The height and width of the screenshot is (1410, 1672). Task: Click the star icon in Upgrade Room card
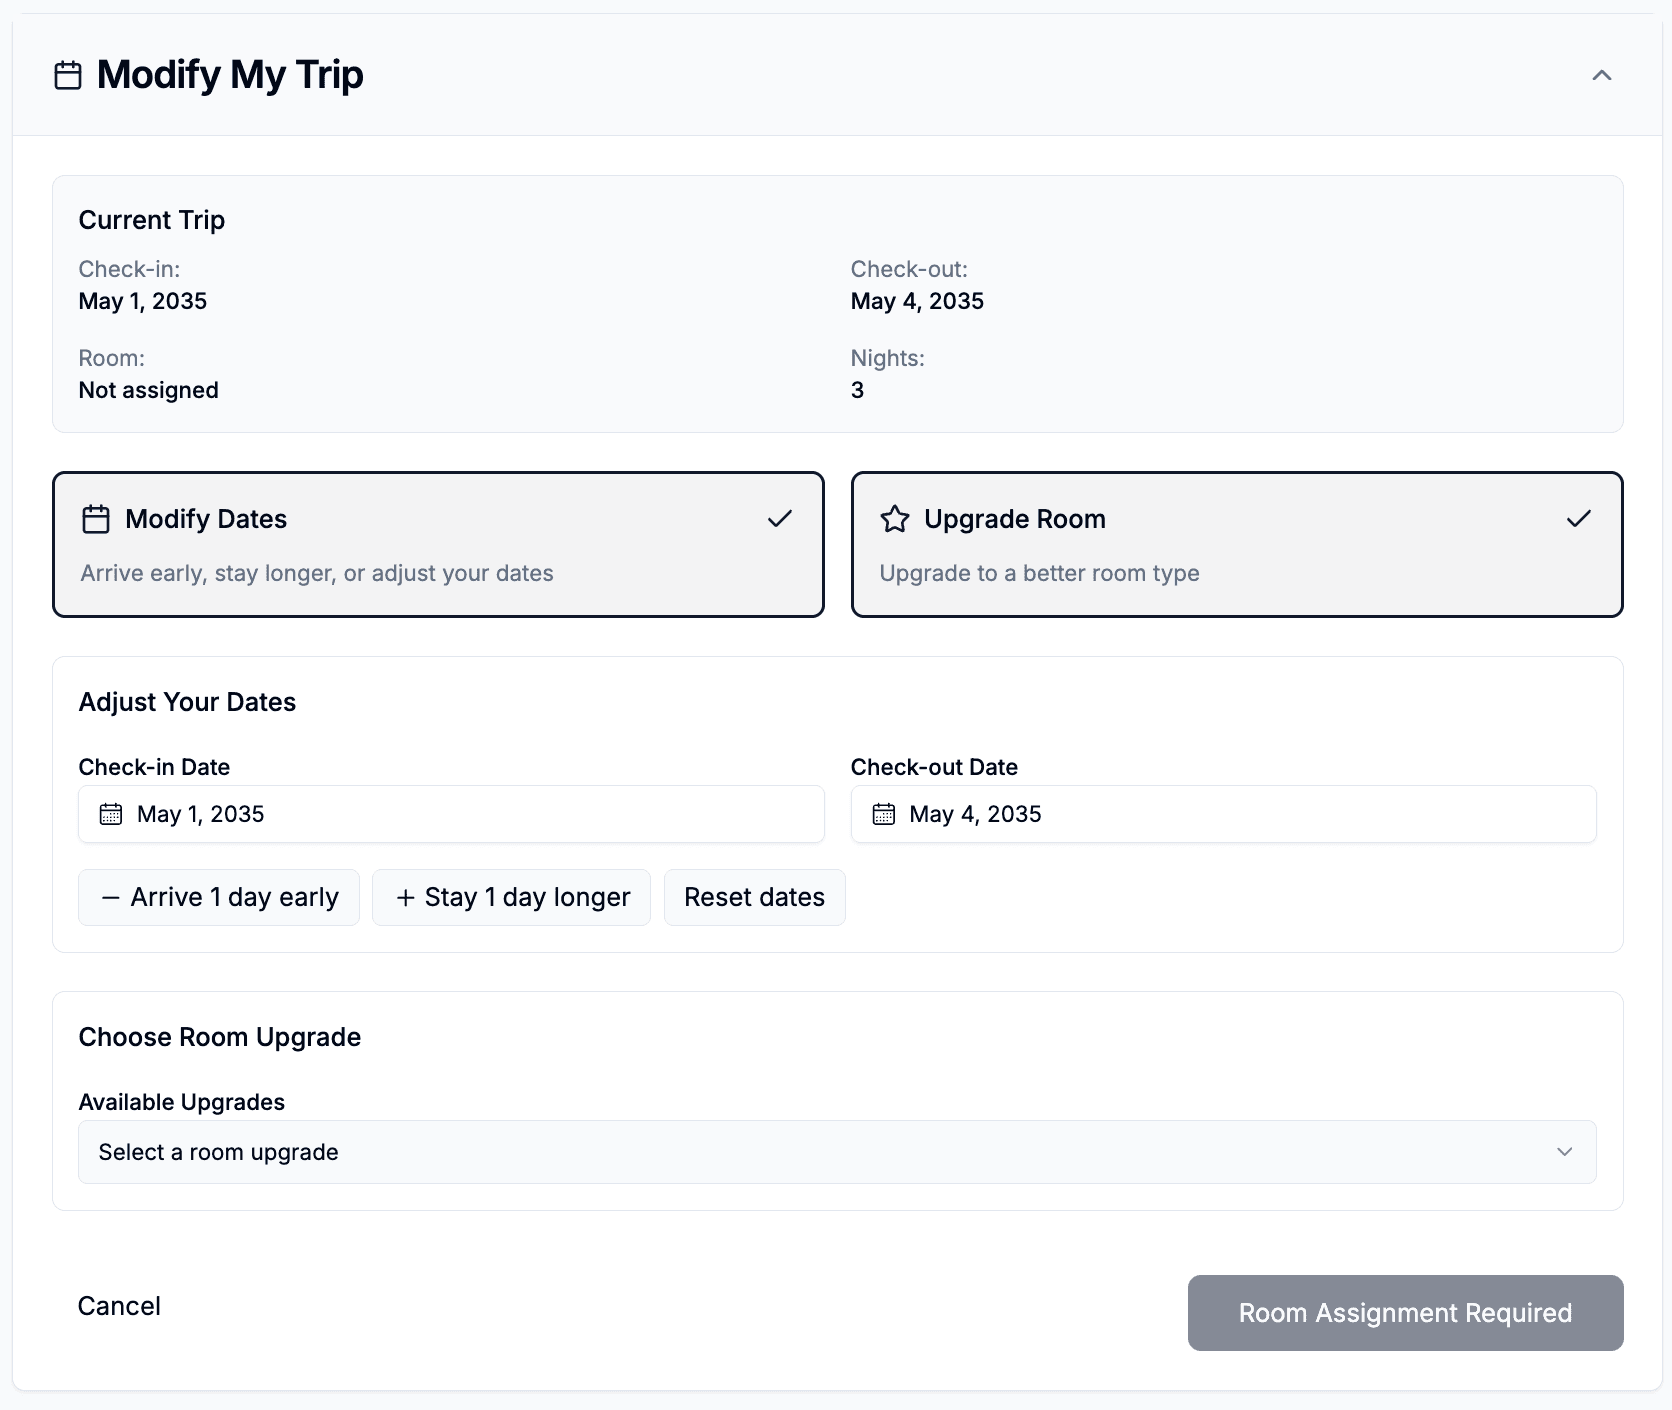[894, 519]
